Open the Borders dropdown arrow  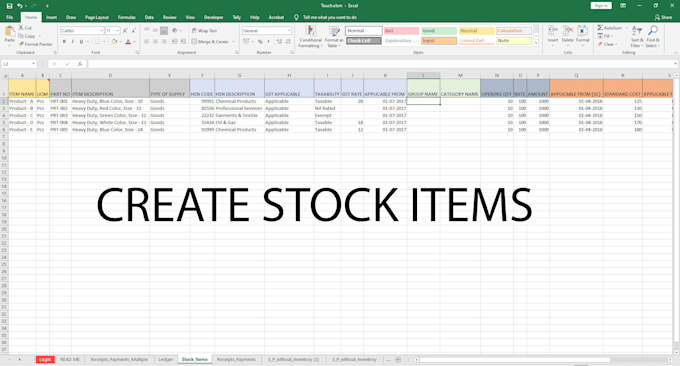click(x=104, y=42)
